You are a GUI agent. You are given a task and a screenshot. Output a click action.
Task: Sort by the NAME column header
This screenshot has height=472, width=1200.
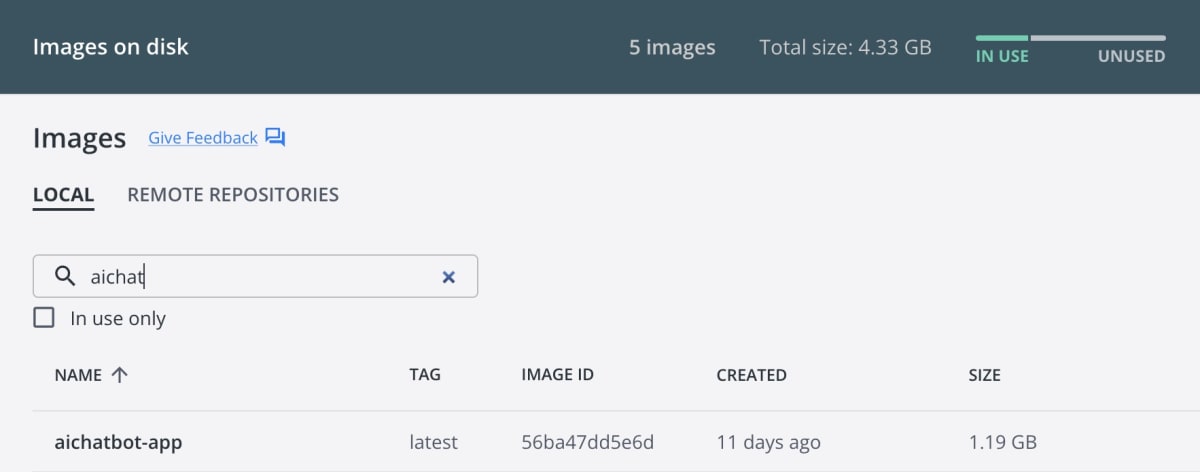[x=78, y=375]
